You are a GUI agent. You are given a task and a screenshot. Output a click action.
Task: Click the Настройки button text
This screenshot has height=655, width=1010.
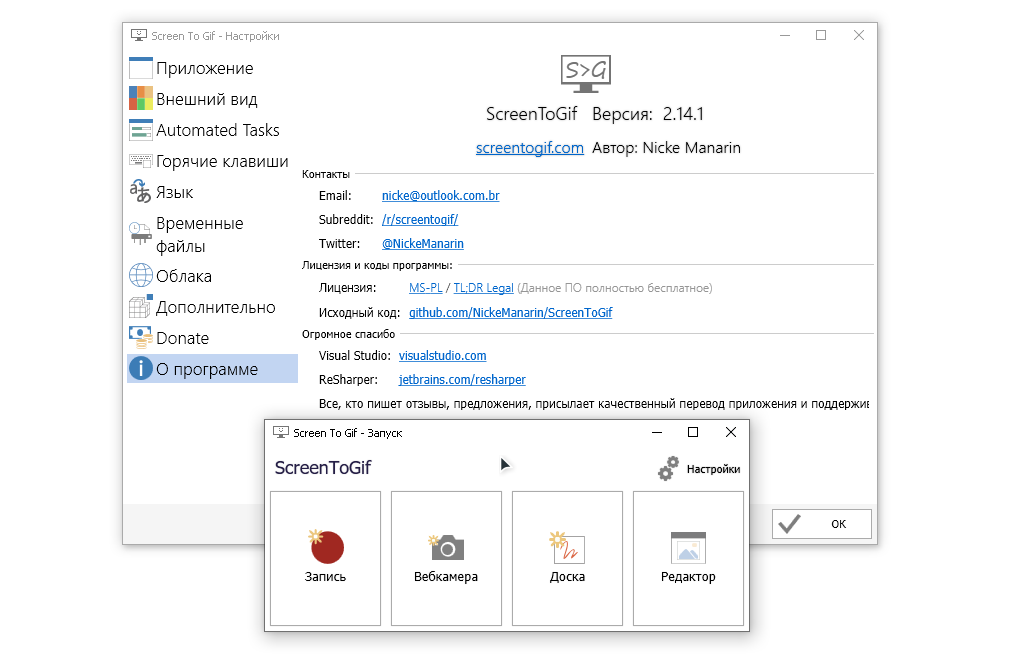(x=713, y=469)
